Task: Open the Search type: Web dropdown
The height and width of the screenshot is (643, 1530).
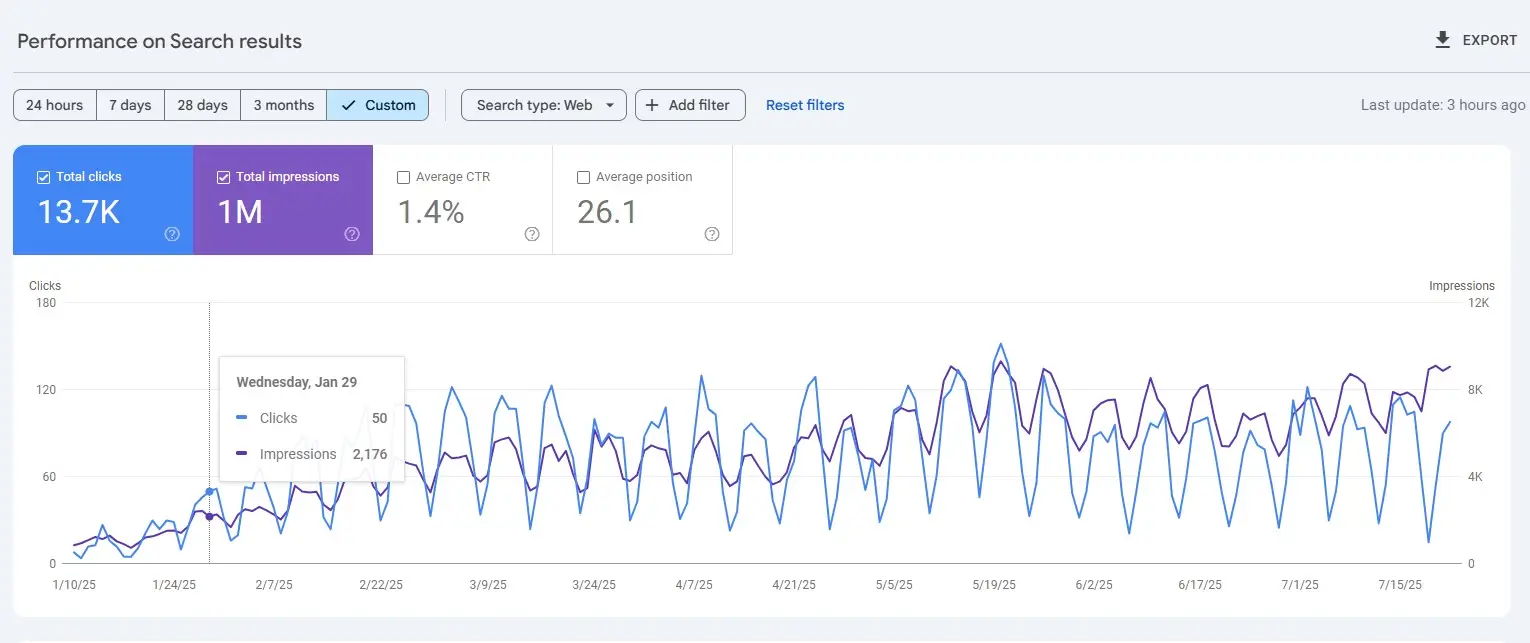Action: point(543,104)
